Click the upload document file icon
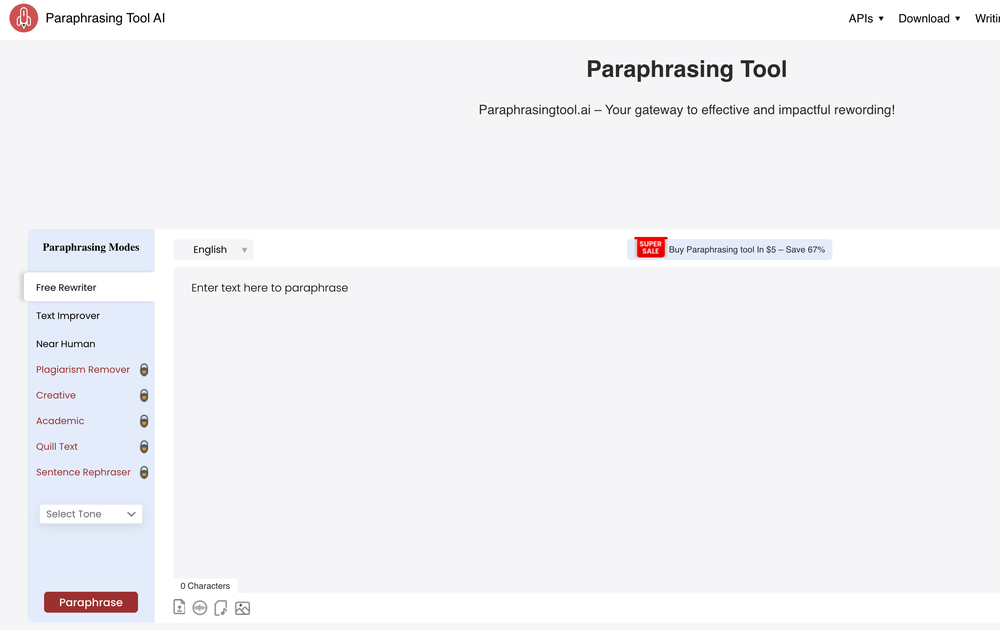 click(x=179, y=607)
